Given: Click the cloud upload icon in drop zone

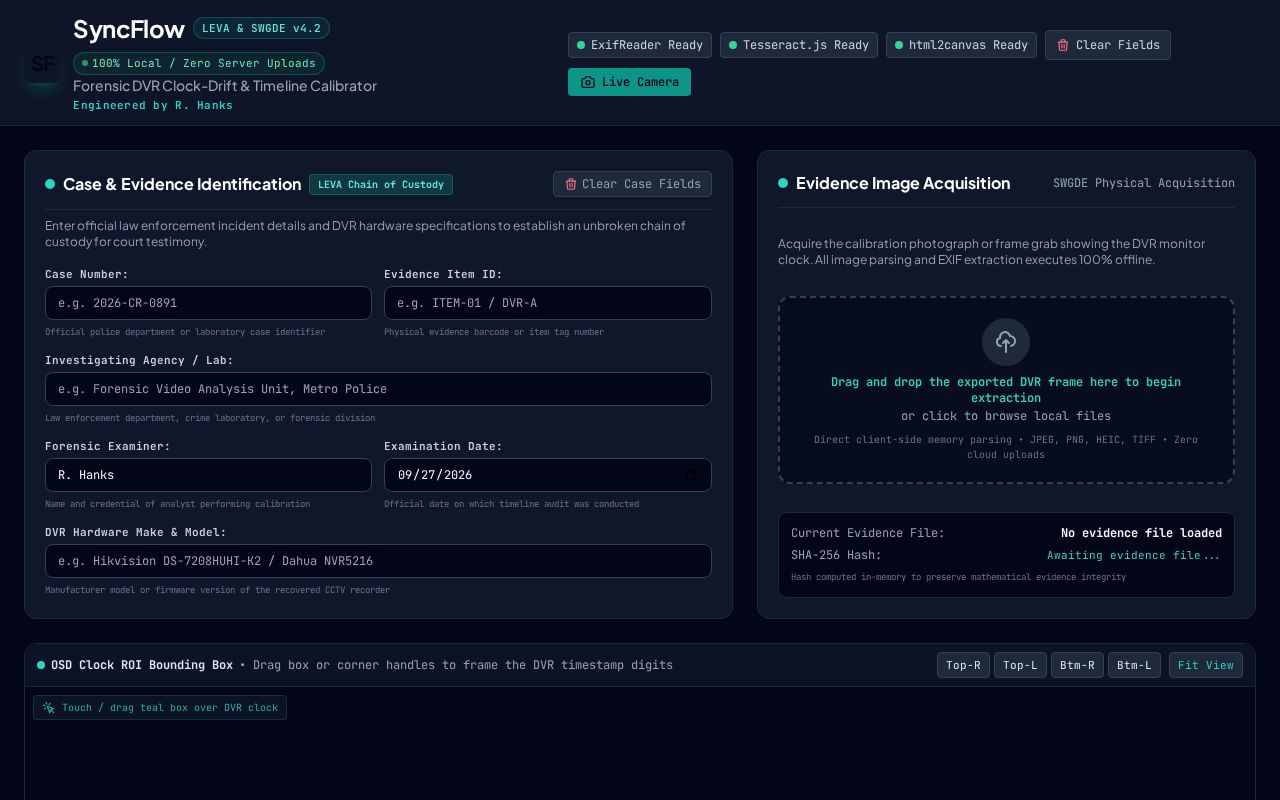Looking at the screenshot, I should click(1006, 342).
